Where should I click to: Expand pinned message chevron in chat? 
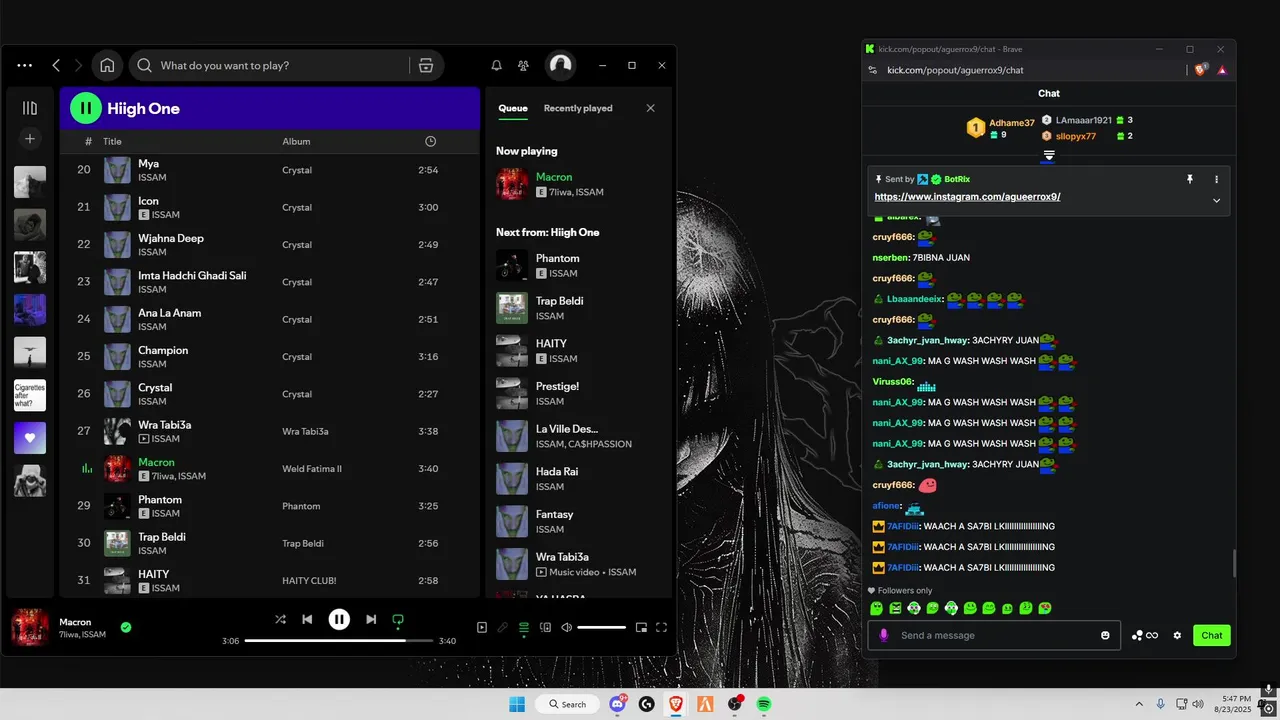click(x=1216, y=200)
